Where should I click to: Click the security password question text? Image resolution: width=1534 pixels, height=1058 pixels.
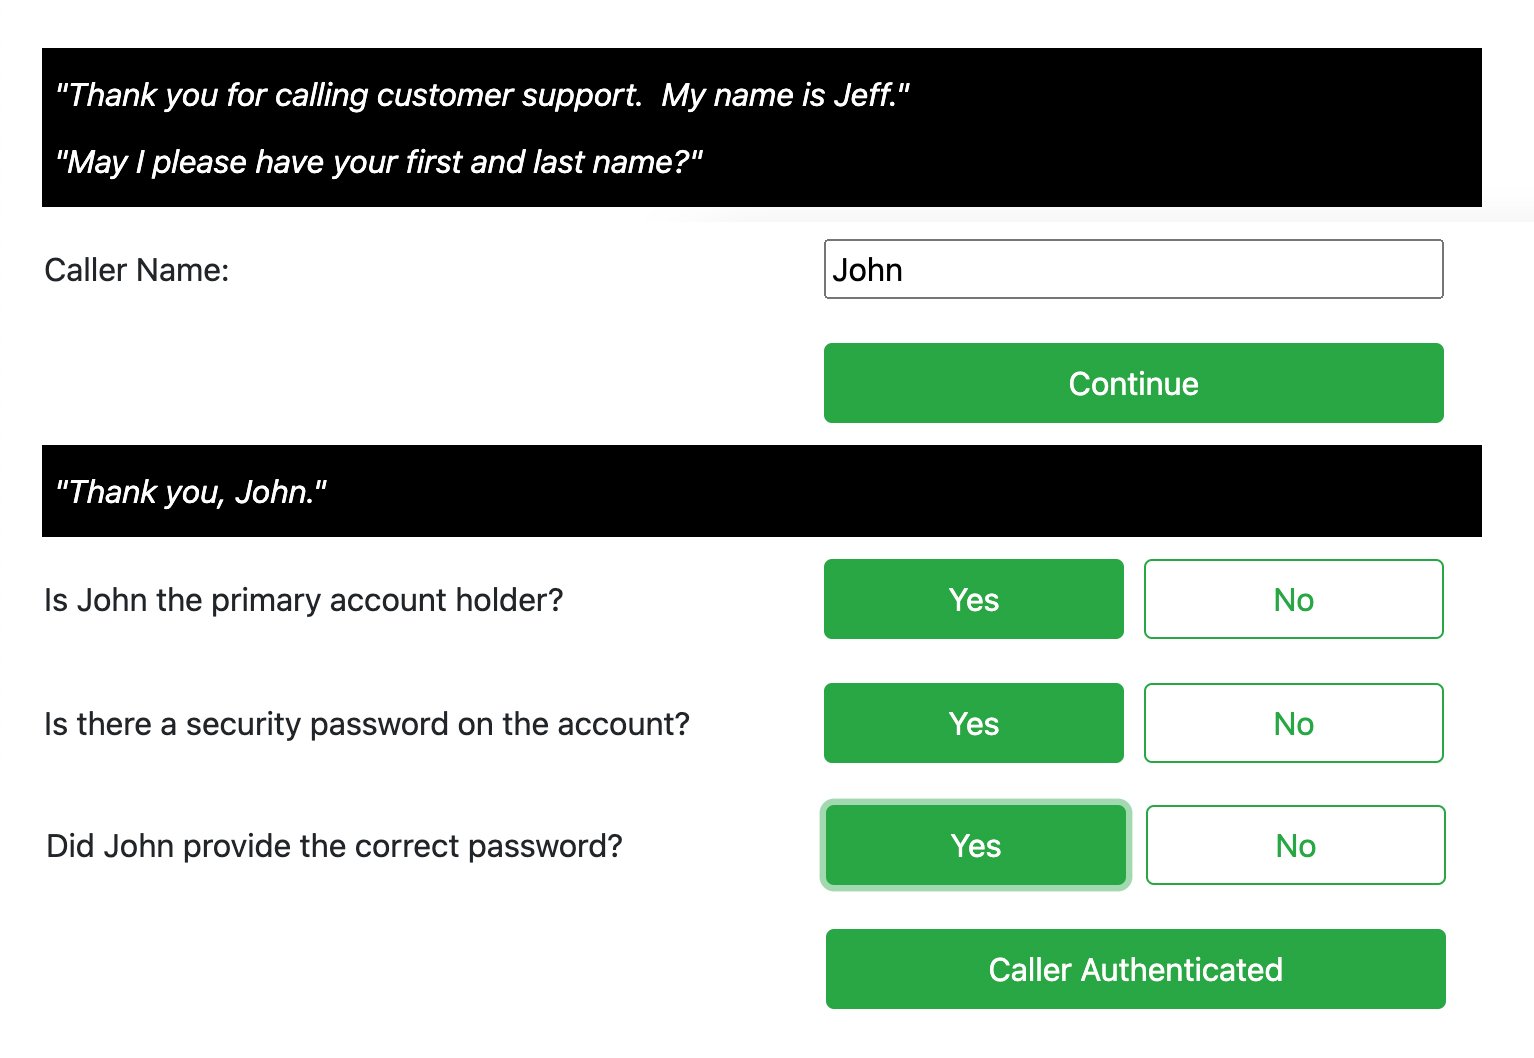pyautogui.click(x=367, y=724)
